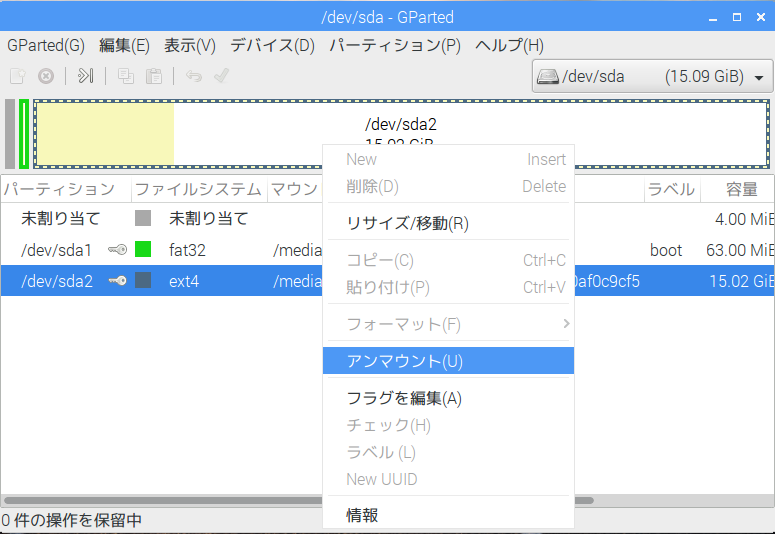
Task: Click the gray unallocated bar in disk graphic
Action: click(x=10, y=134)
